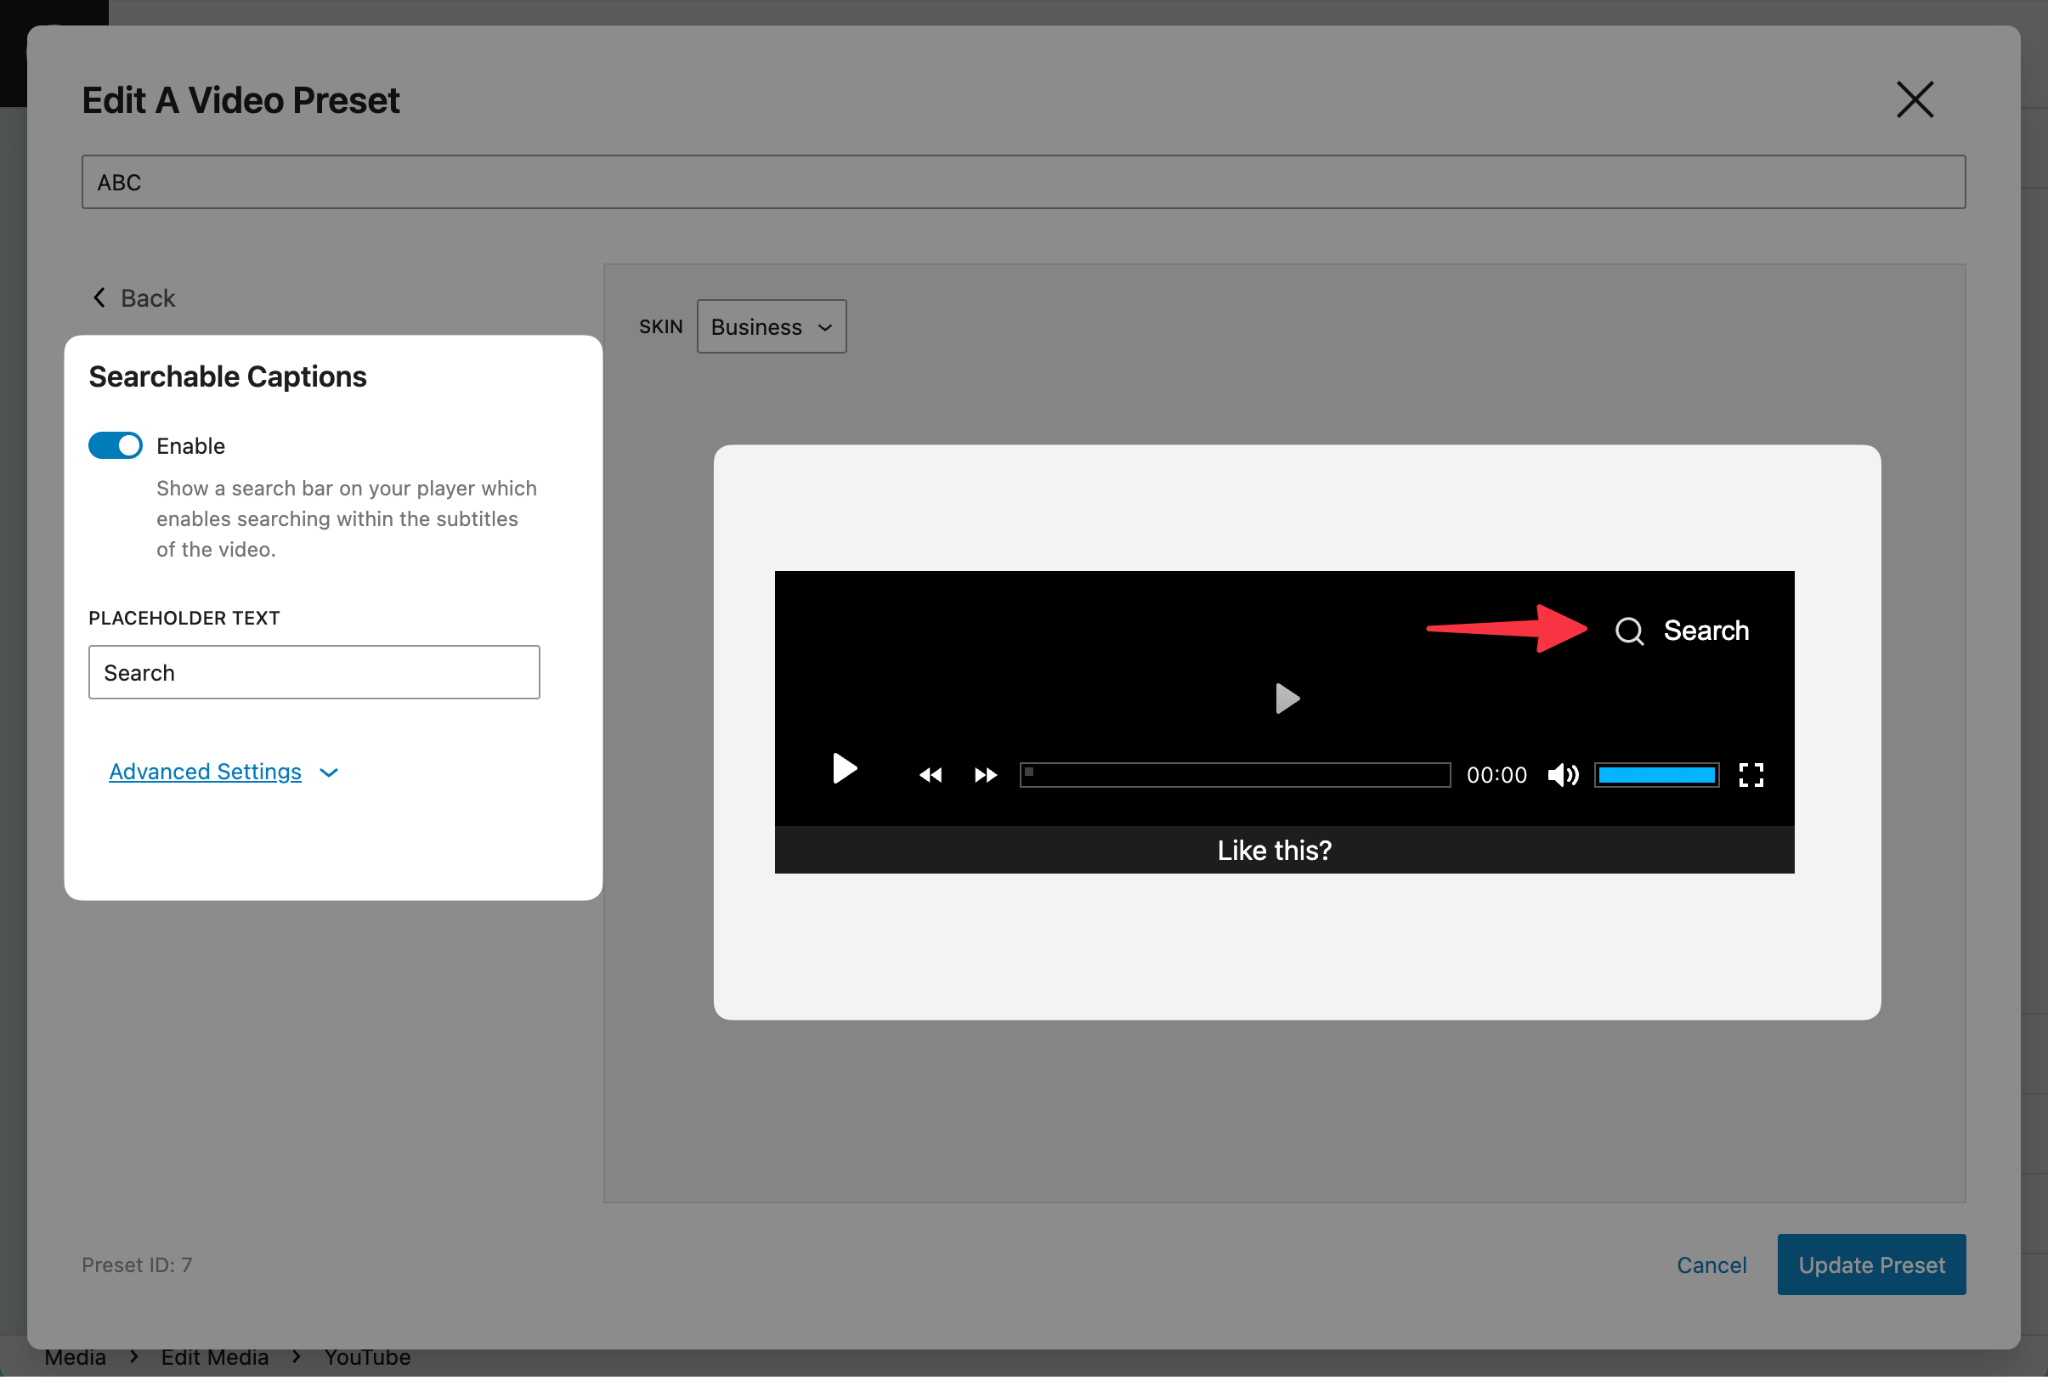
Task: Open the SKIN dropdown showing Business
Action: [x=770, y=326]
